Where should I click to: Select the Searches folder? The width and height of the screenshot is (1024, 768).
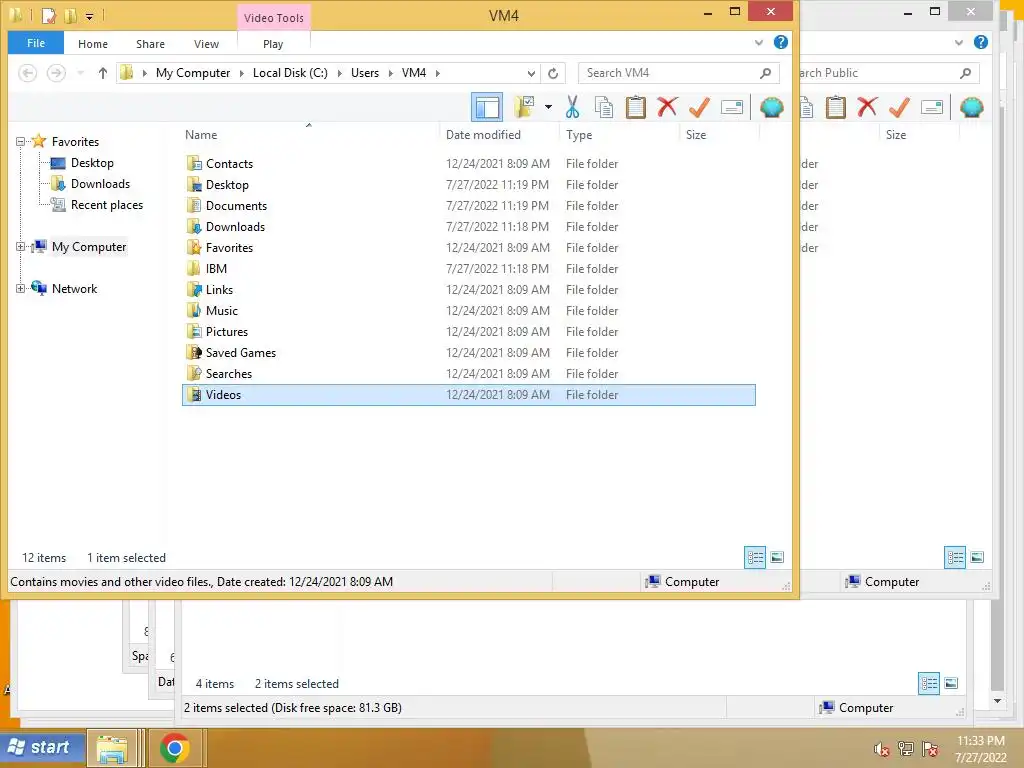tap(469, 374)
